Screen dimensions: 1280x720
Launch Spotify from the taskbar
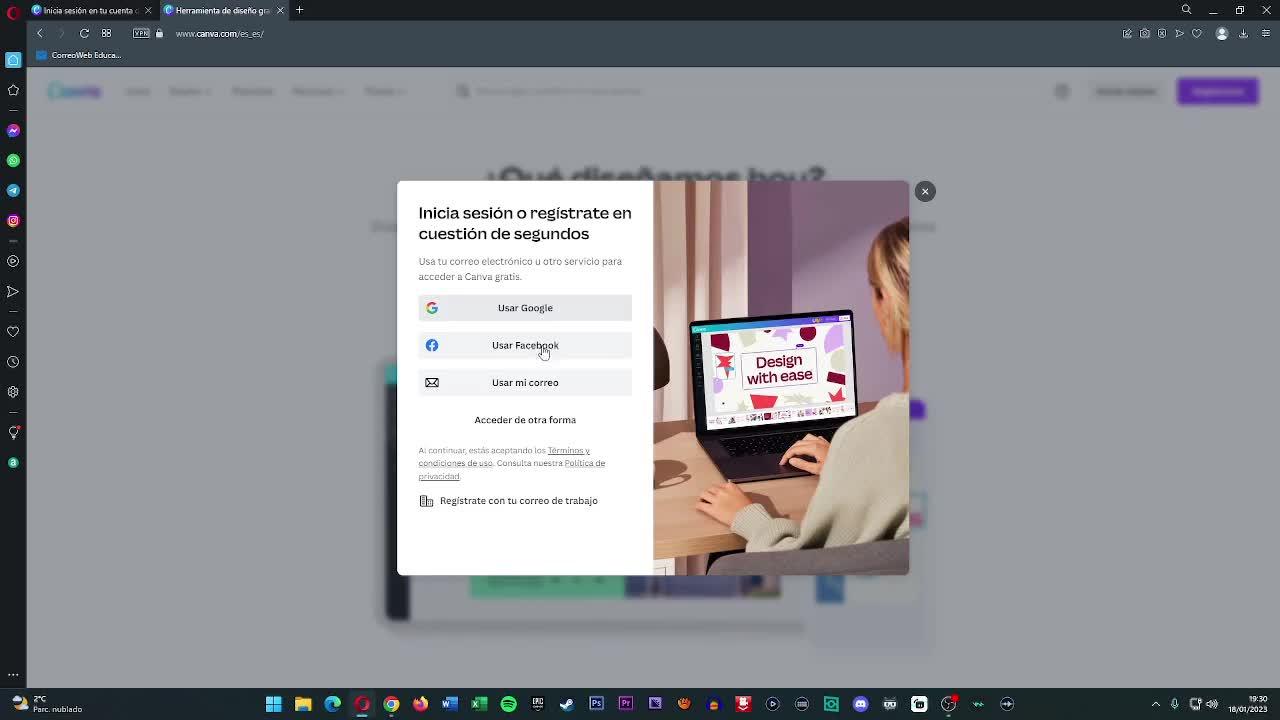pyautogui.click(x=508, y=704)
